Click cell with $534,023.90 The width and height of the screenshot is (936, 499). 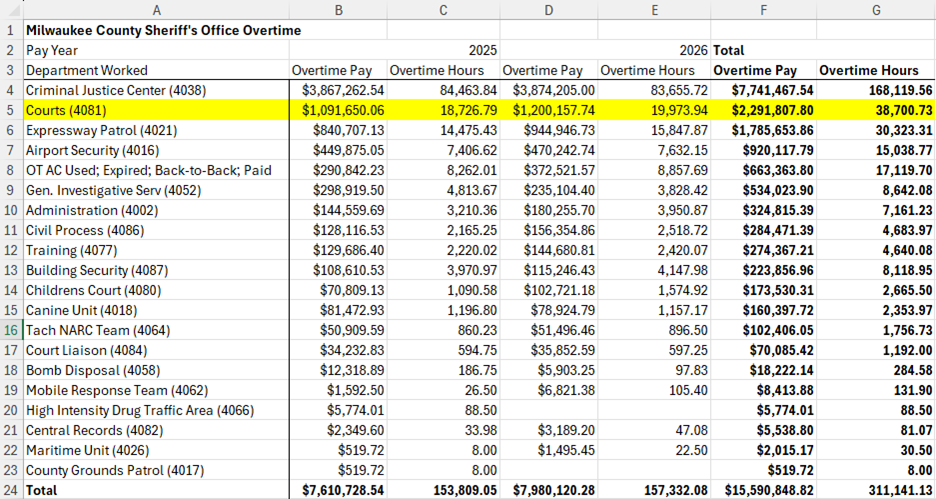[x=763, y=190]
